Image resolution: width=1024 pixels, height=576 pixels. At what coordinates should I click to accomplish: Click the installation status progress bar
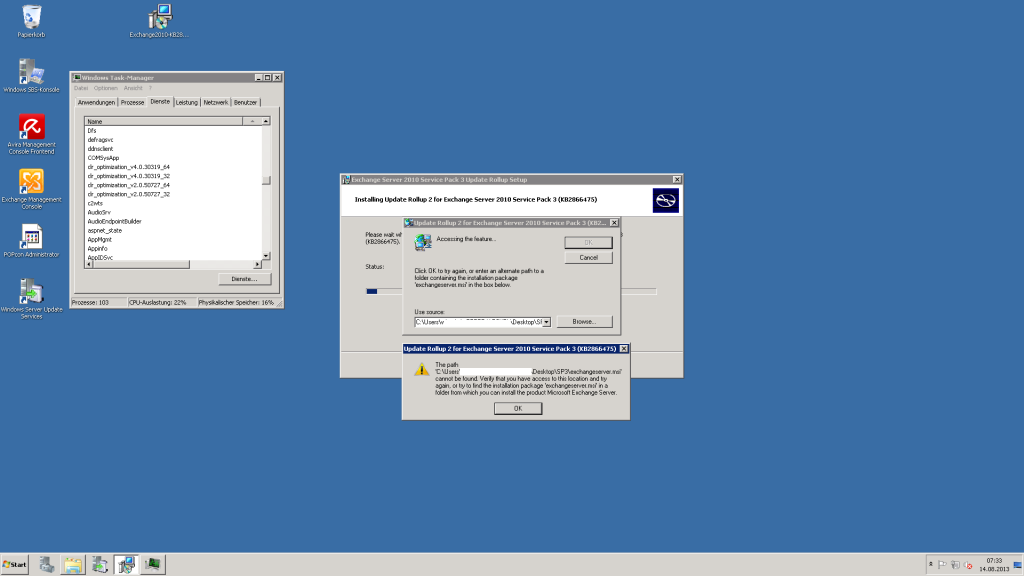(511, 291)
